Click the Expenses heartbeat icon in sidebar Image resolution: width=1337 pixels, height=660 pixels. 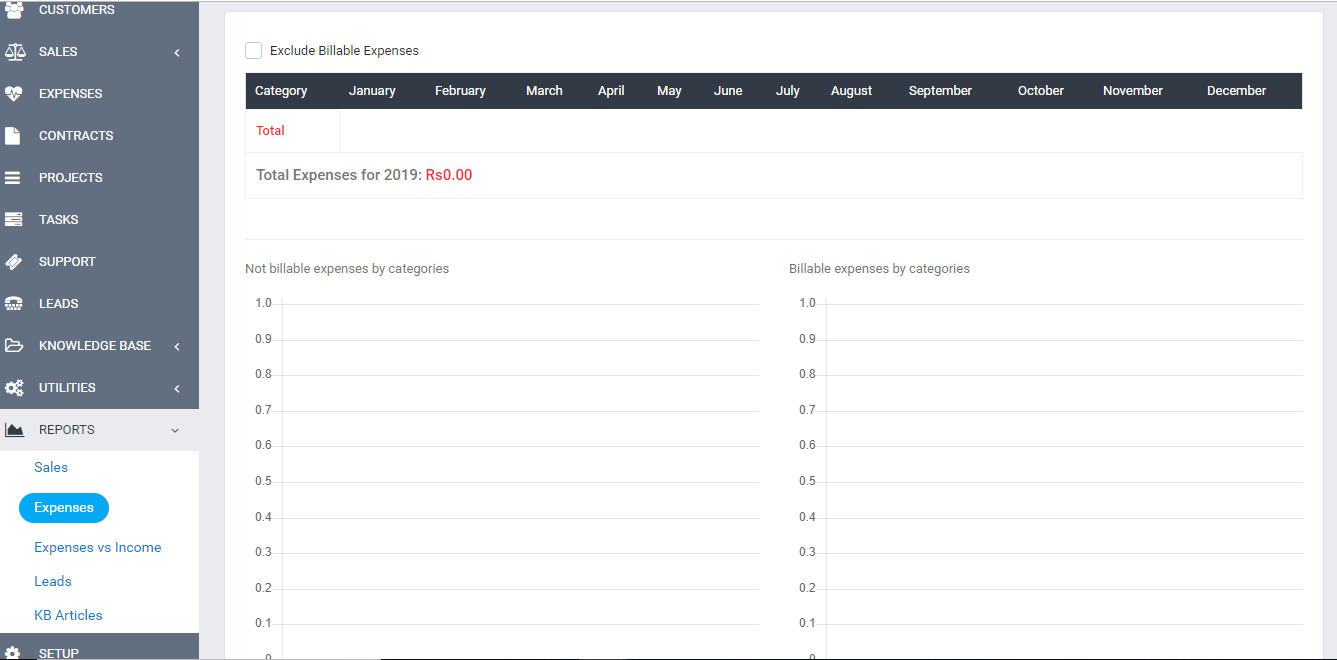click(x=14, y=94)
